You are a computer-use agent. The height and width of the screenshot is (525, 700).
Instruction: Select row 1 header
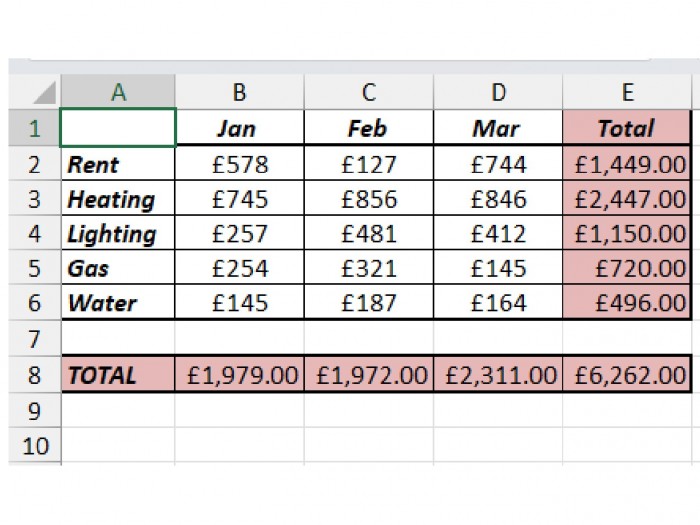[35, 128]
